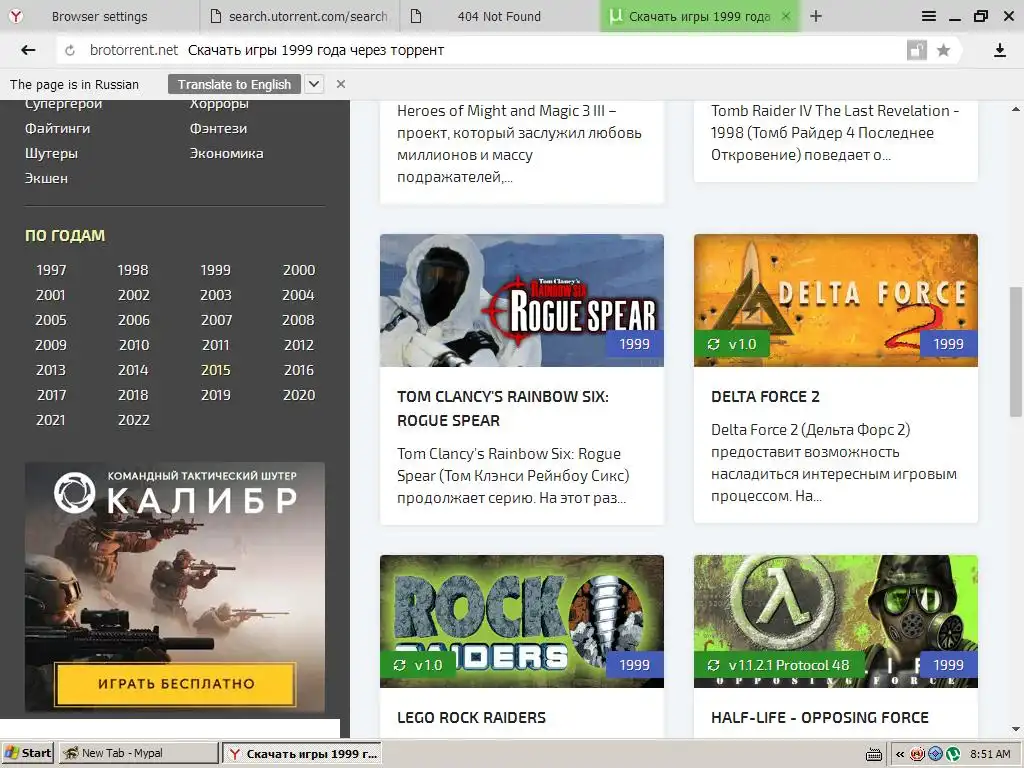1024x768 pixels.
Task: Click the Yandex browser logo icon
Action: click(16, 16)
